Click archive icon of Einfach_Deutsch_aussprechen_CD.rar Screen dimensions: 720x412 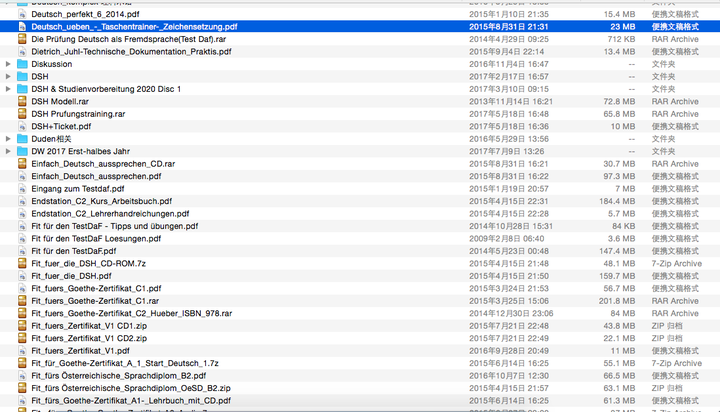(x=22, y=164)
